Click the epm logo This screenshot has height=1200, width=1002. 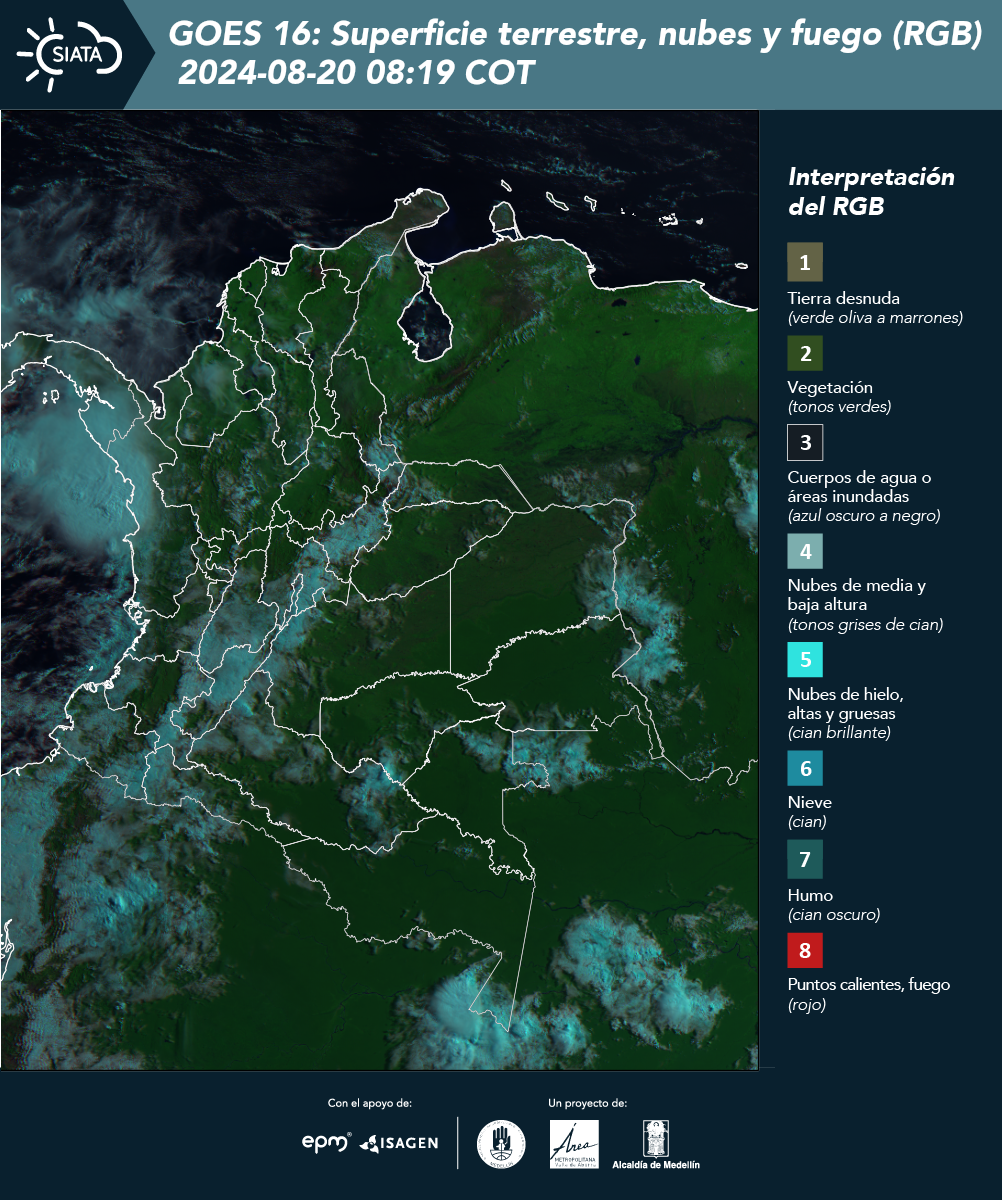click(327, 1142)
